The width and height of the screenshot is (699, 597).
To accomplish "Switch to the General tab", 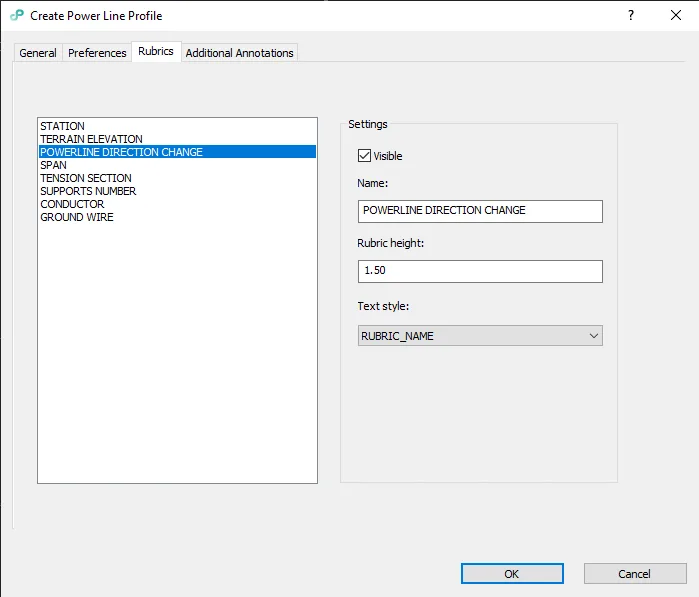I will pos(38,53).
